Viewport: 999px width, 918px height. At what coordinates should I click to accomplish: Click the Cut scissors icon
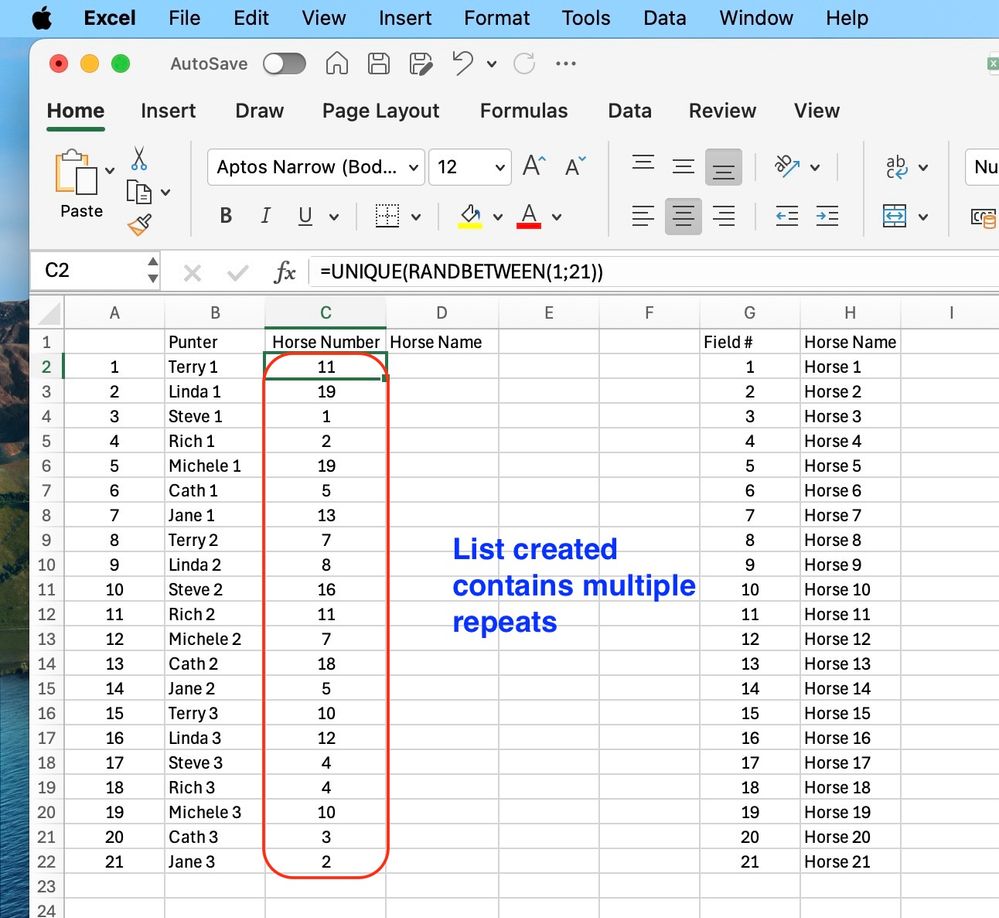[x=139, y=159]
